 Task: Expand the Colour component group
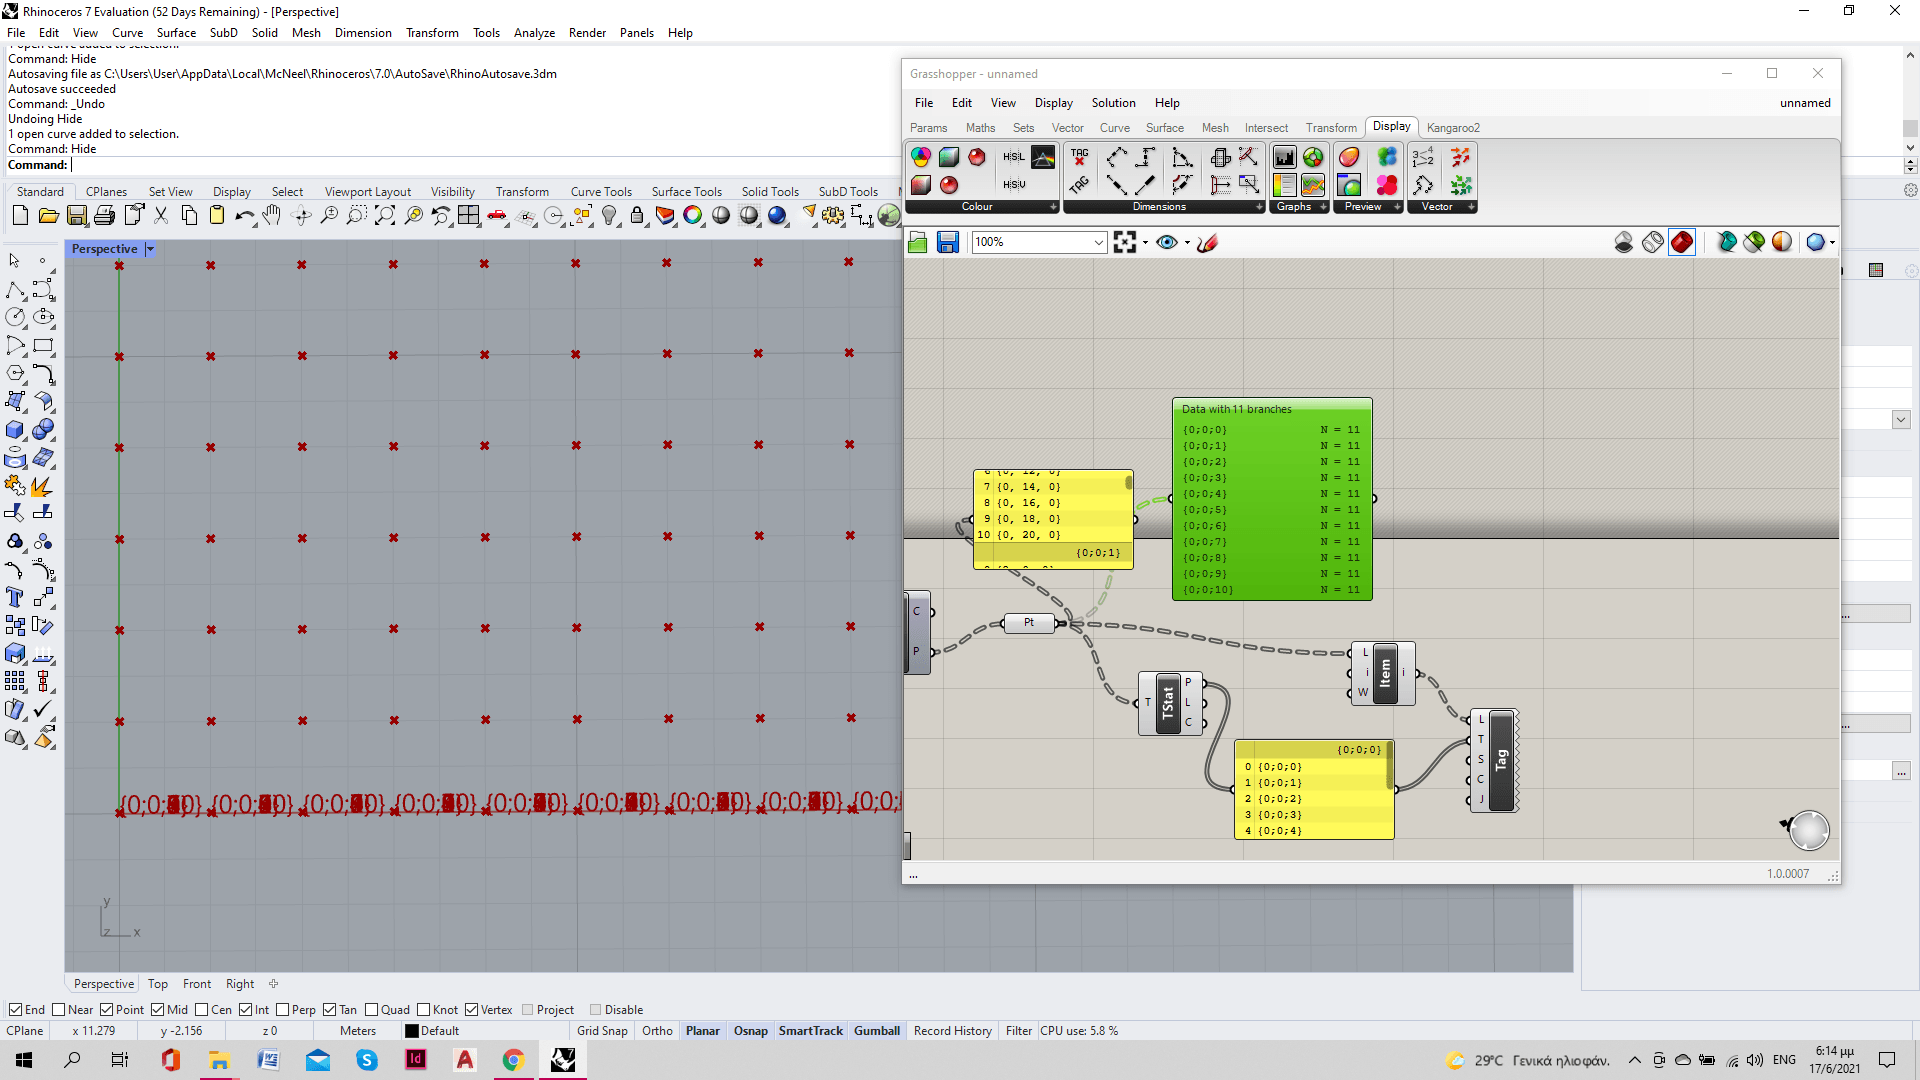(1053, 207)
